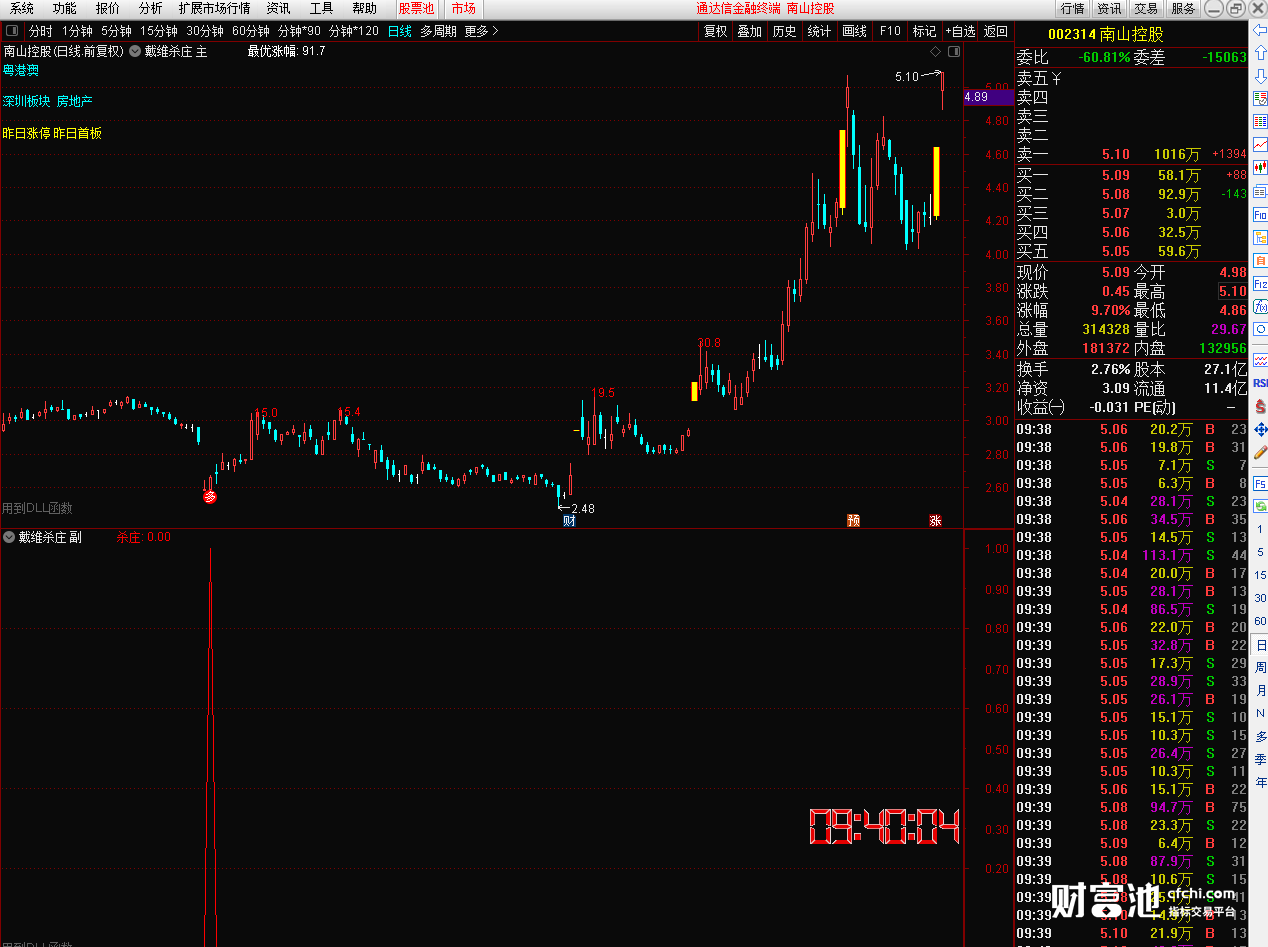Open the 报价 menu
1268x947 pixels.
[x=107, y=8]
